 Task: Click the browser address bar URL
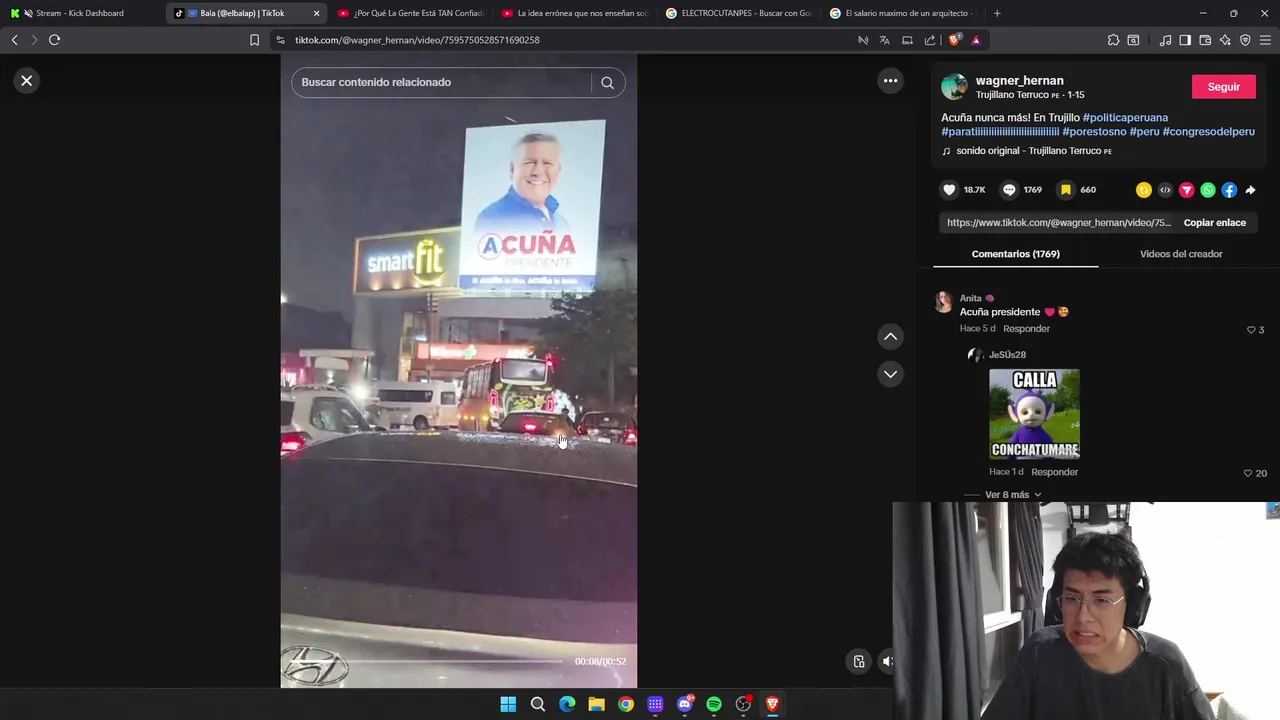[417, 40]
